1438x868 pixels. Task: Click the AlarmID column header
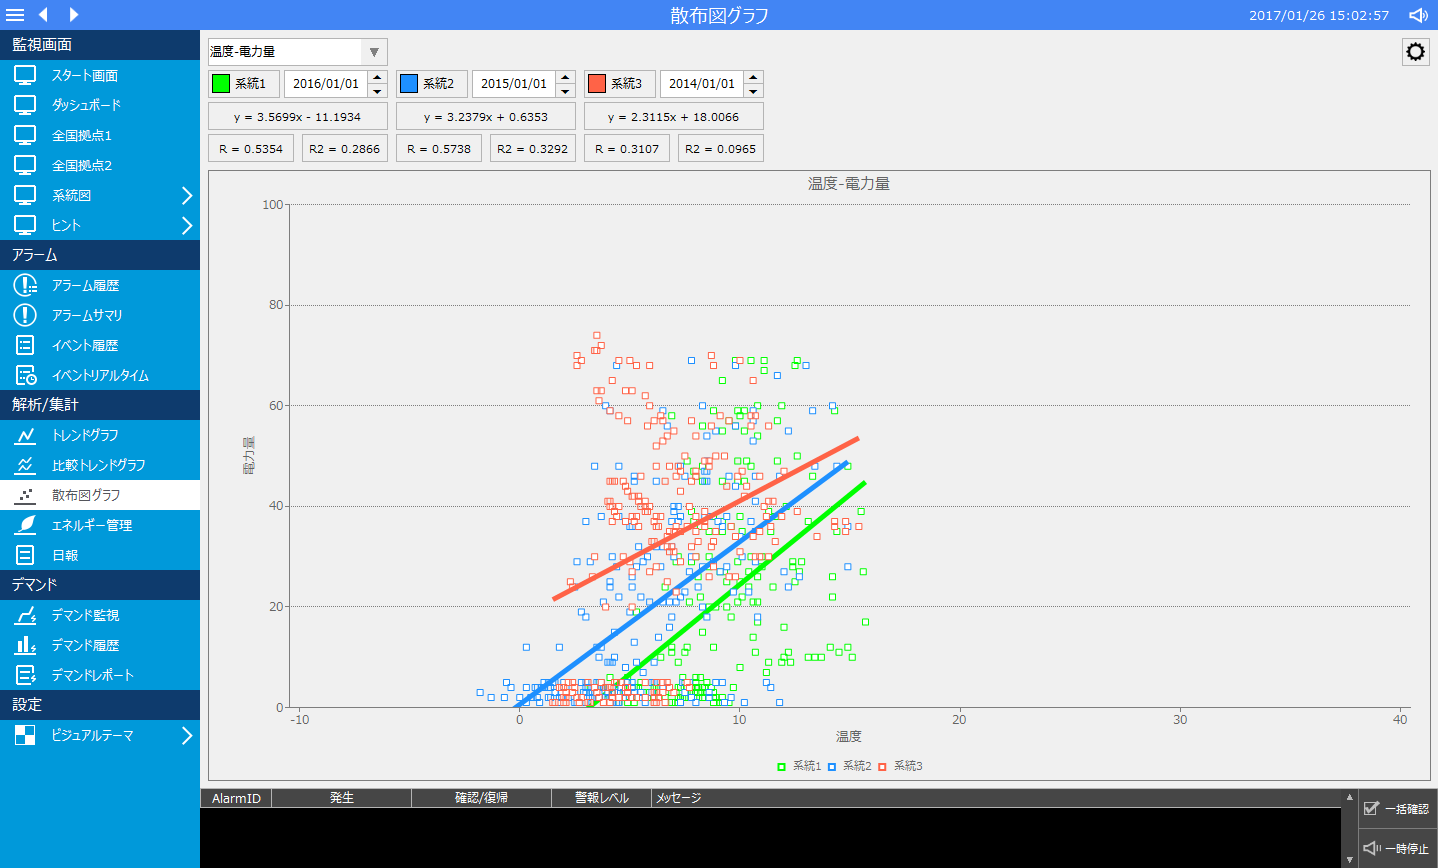click(x=236, y=798)
